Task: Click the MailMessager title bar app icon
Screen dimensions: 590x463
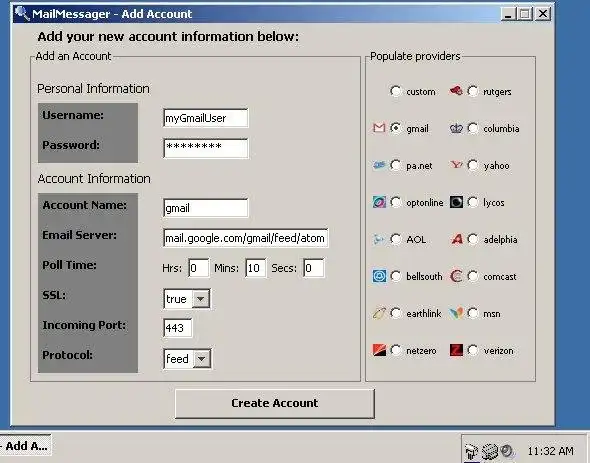Action: click(21, 14)
